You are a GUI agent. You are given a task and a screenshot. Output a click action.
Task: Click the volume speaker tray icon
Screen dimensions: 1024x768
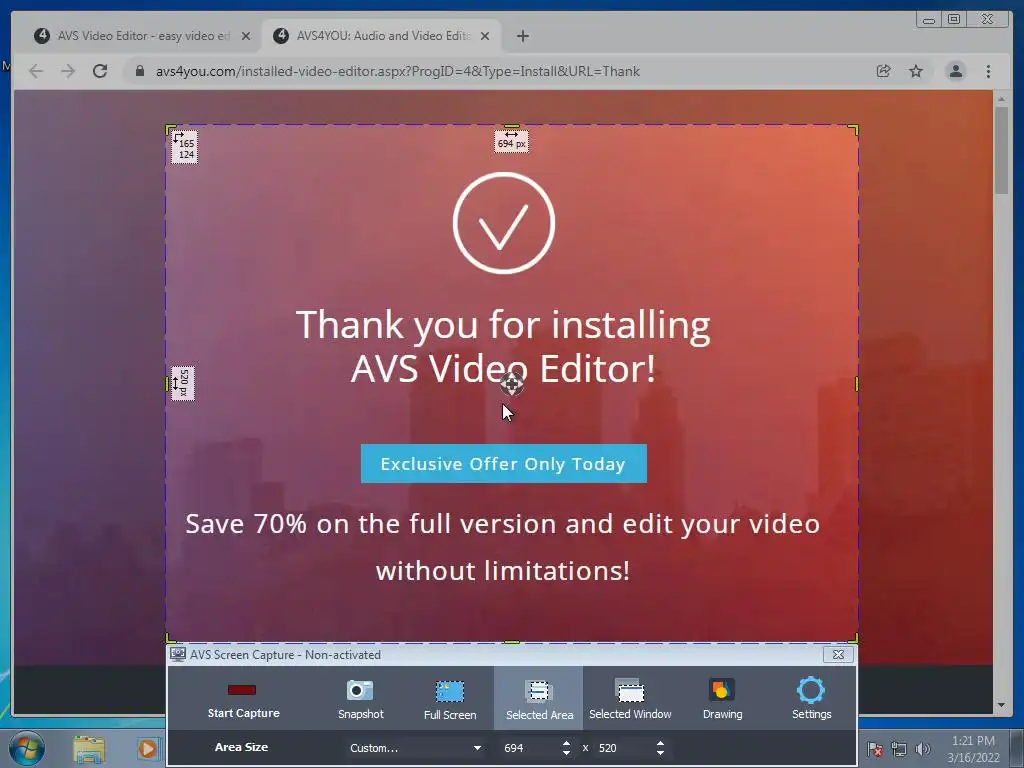(x=922, y=750)
